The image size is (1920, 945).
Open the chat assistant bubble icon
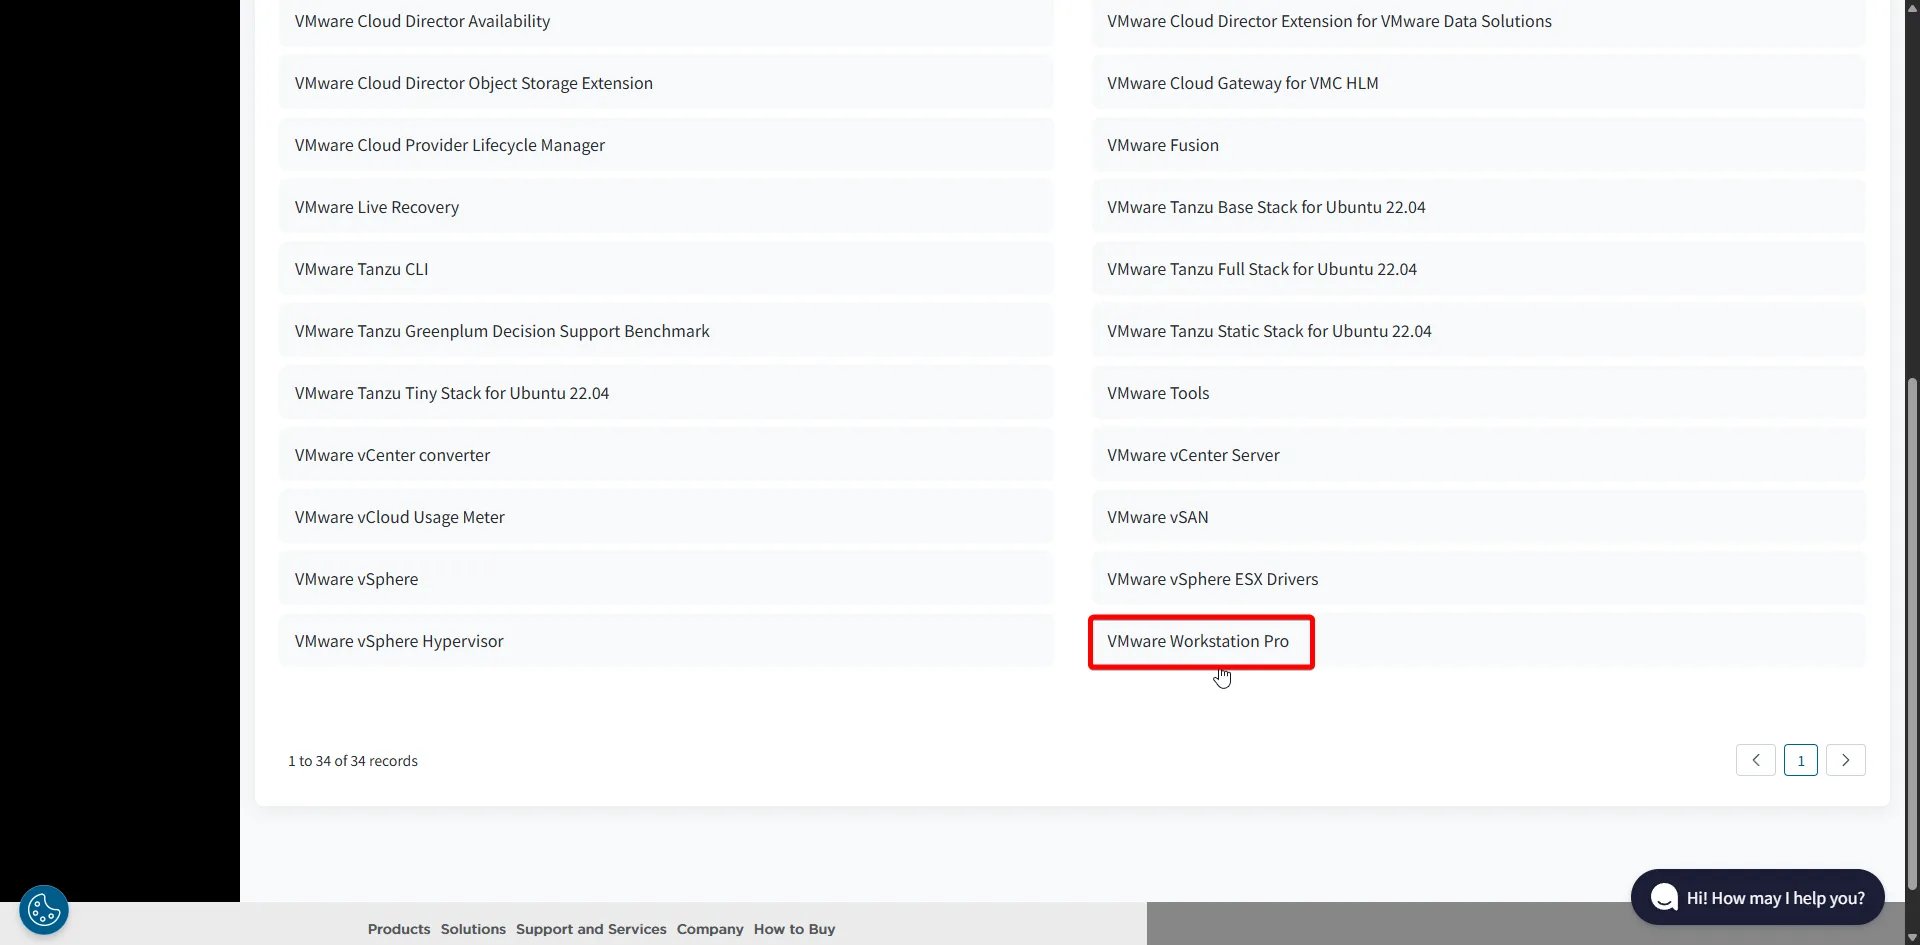[1664, 897]
